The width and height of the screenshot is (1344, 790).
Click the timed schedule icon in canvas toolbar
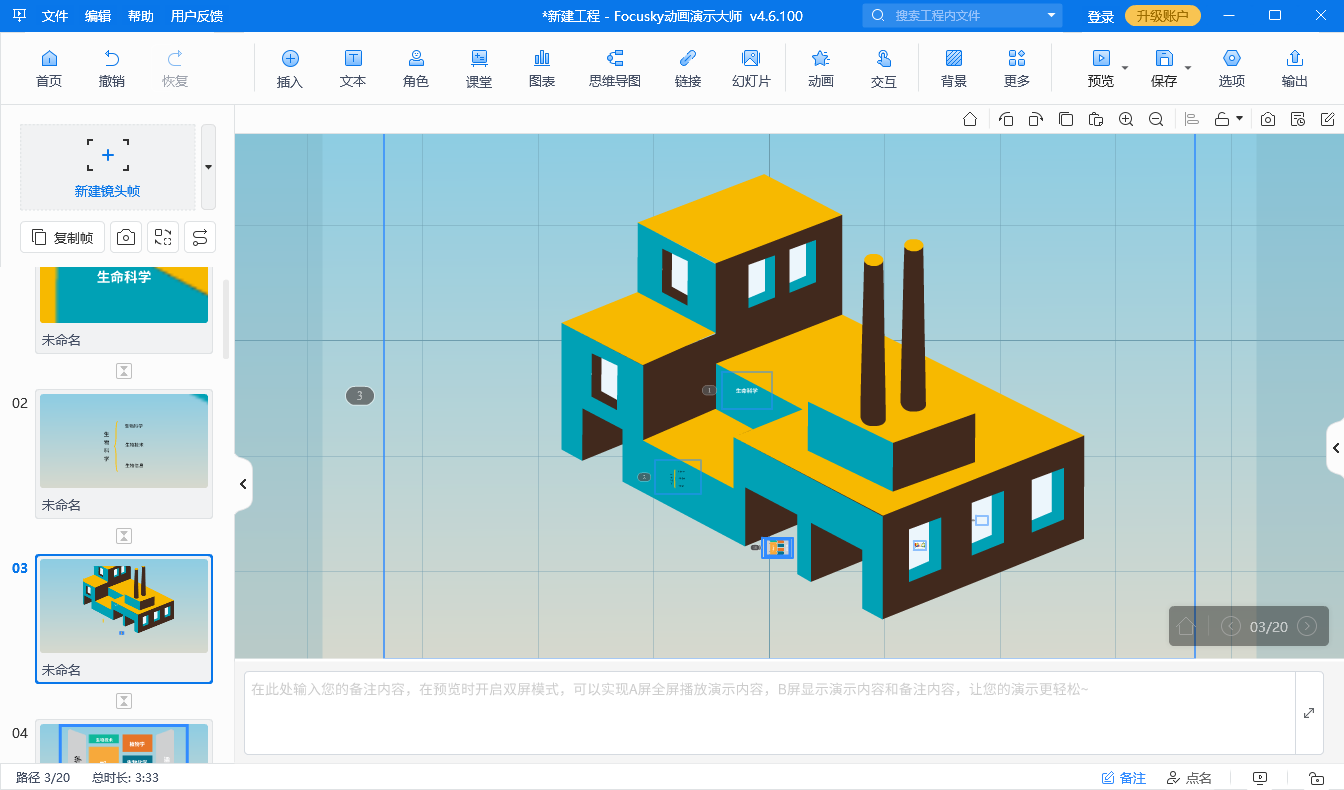[x=1298, y=119]
